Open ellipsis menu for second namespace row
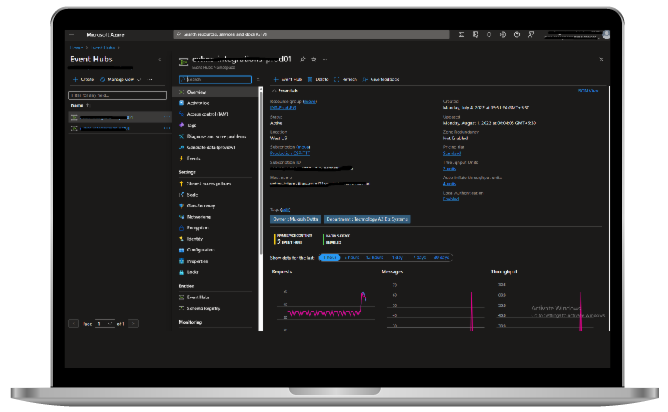 tap(167, 128)
